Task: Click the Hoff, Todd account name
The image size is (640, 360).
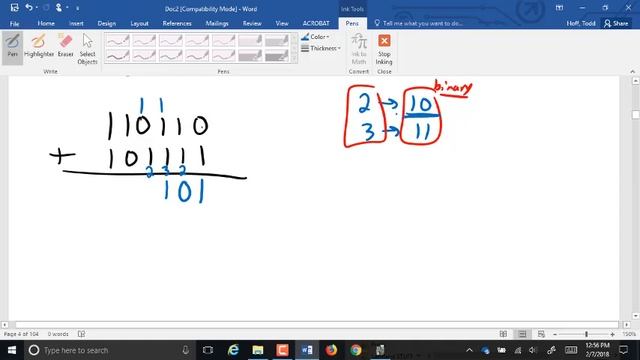Action: point(581,23)
